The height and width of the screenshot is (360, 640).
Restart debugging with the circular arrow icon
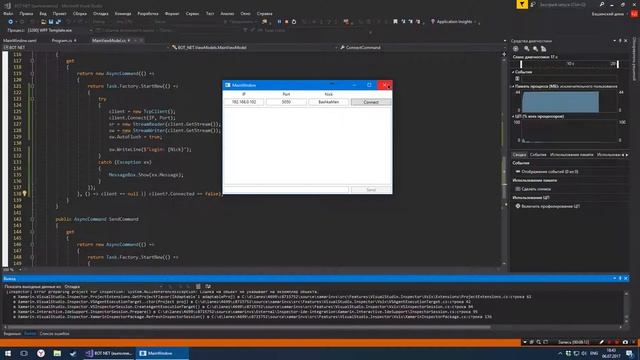[294, 22]
